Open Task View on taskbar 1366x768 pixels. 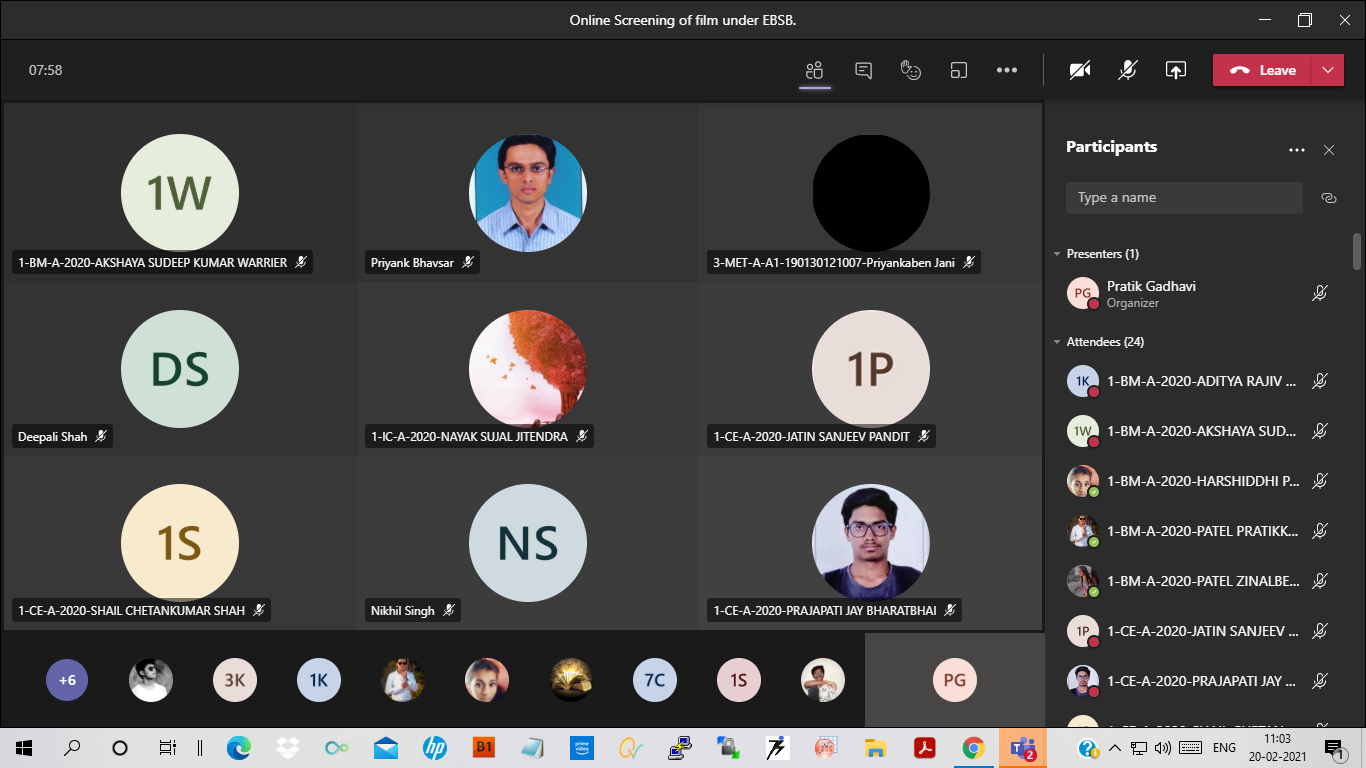(x=168, y=747)
